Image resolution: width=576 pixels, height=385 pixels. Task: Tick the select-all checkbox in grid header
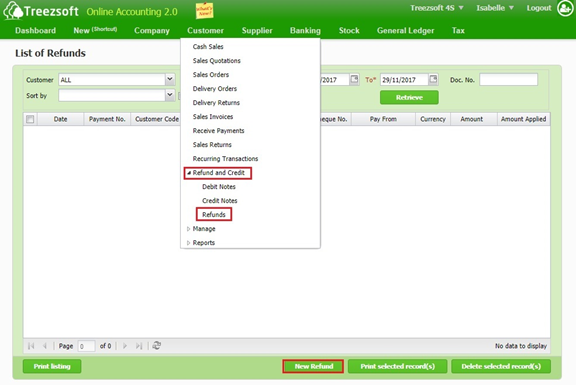pos(30,119)
